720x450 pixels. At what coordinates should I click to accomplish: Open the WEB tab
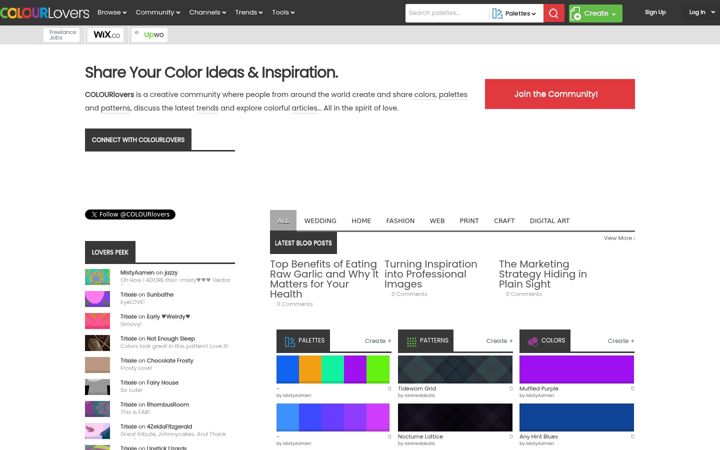point(437,221)
